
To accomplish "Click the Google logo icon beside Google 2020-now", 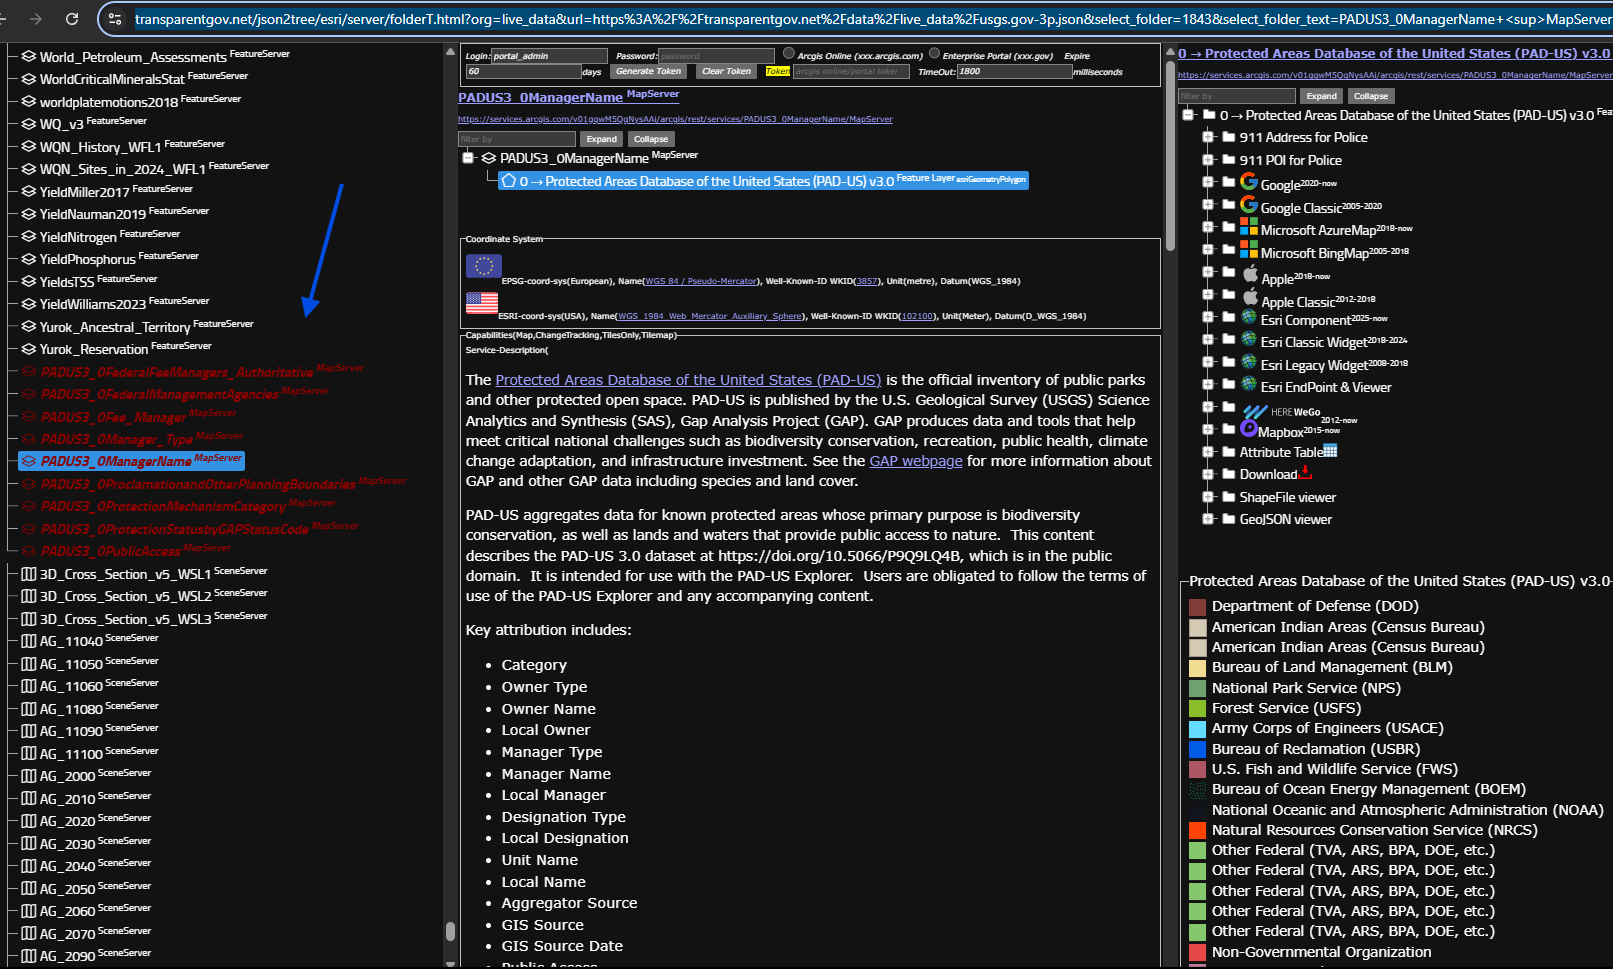I will [x=1249, y=181].
